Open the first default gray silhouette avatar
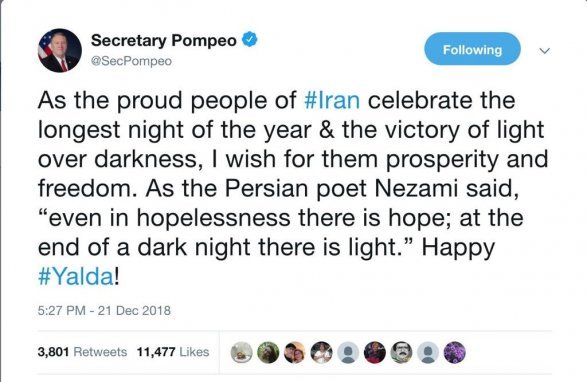Screen dimensions: 587x382 coord(348,352)
